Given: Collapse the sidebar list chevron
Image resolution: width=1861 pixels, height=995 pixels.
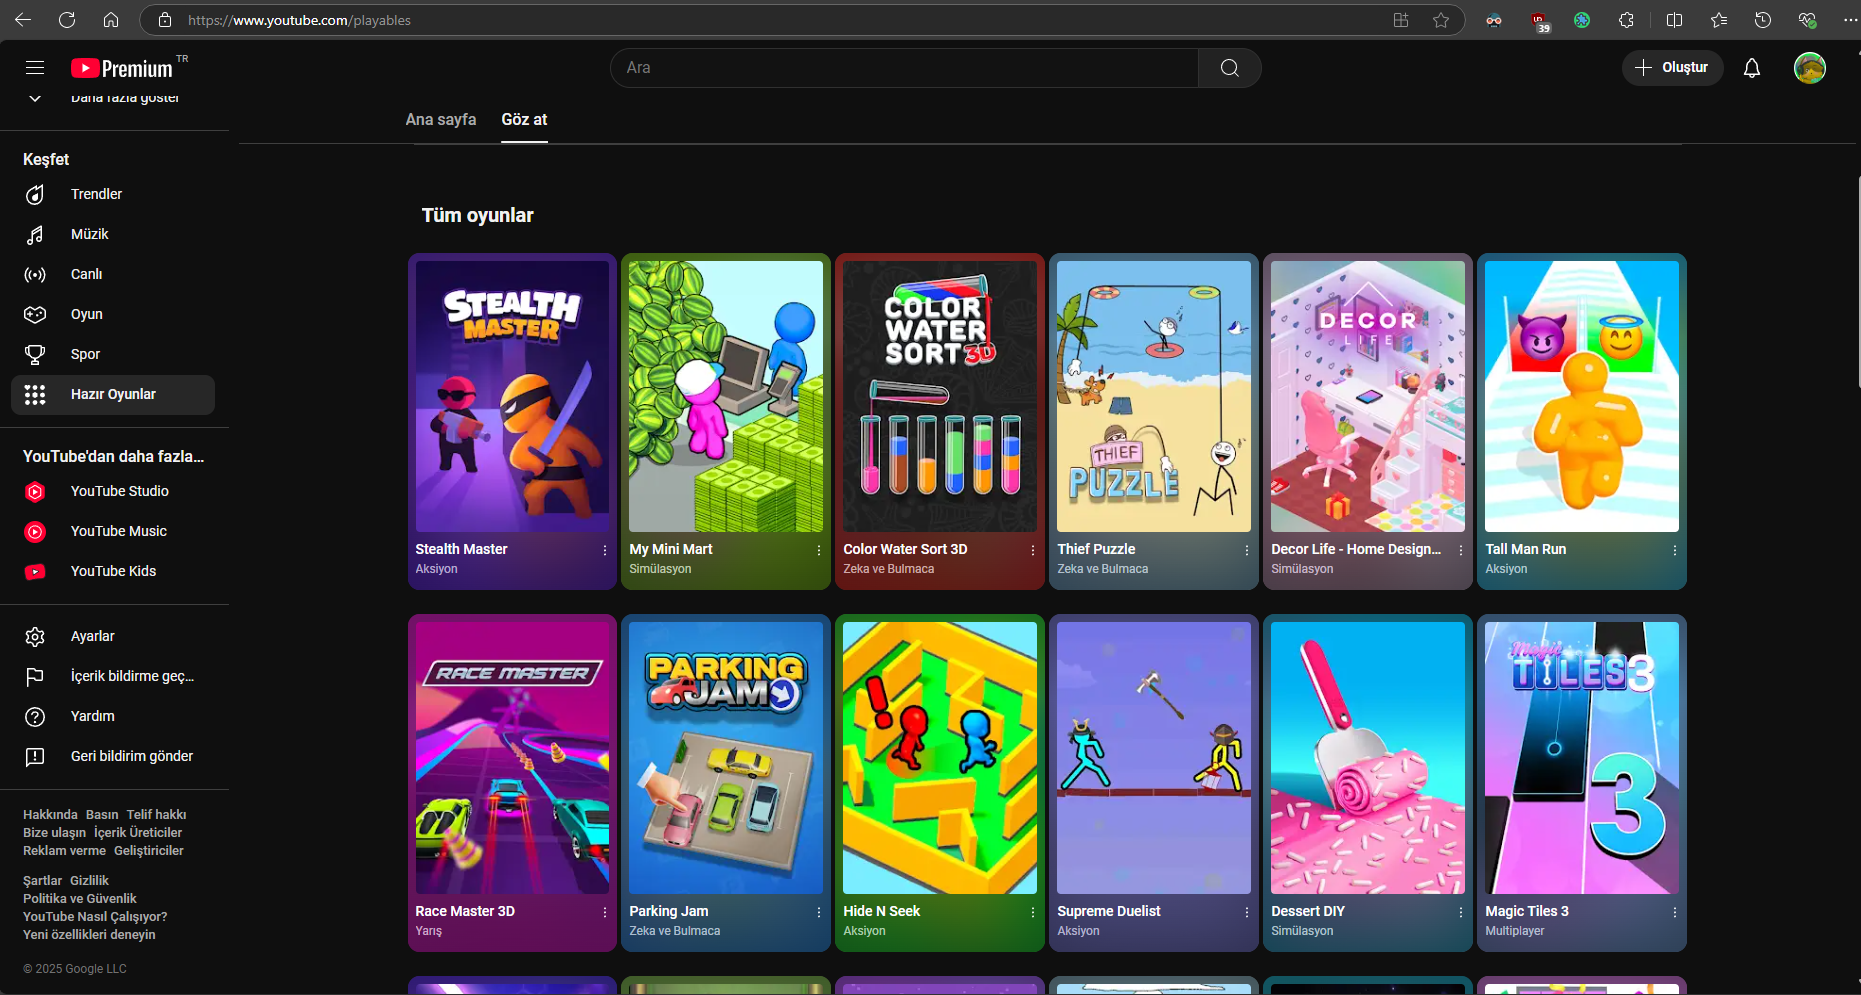Looking at the screenshot, I should [35, 98].
